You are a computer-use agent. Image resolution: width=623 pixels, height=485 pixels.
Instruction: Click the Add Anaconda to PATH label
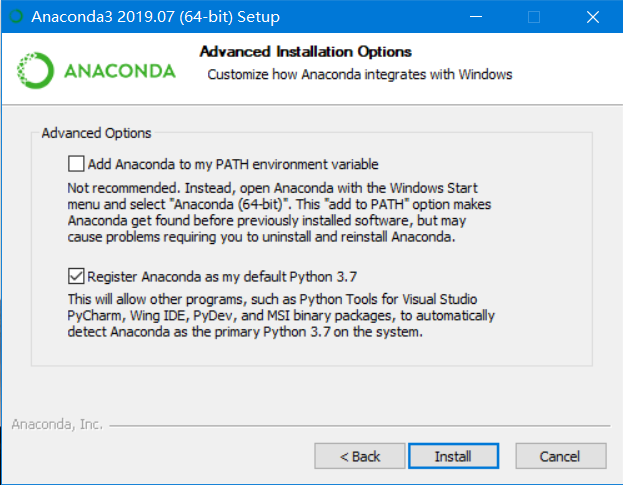click(x=233, y=164)
